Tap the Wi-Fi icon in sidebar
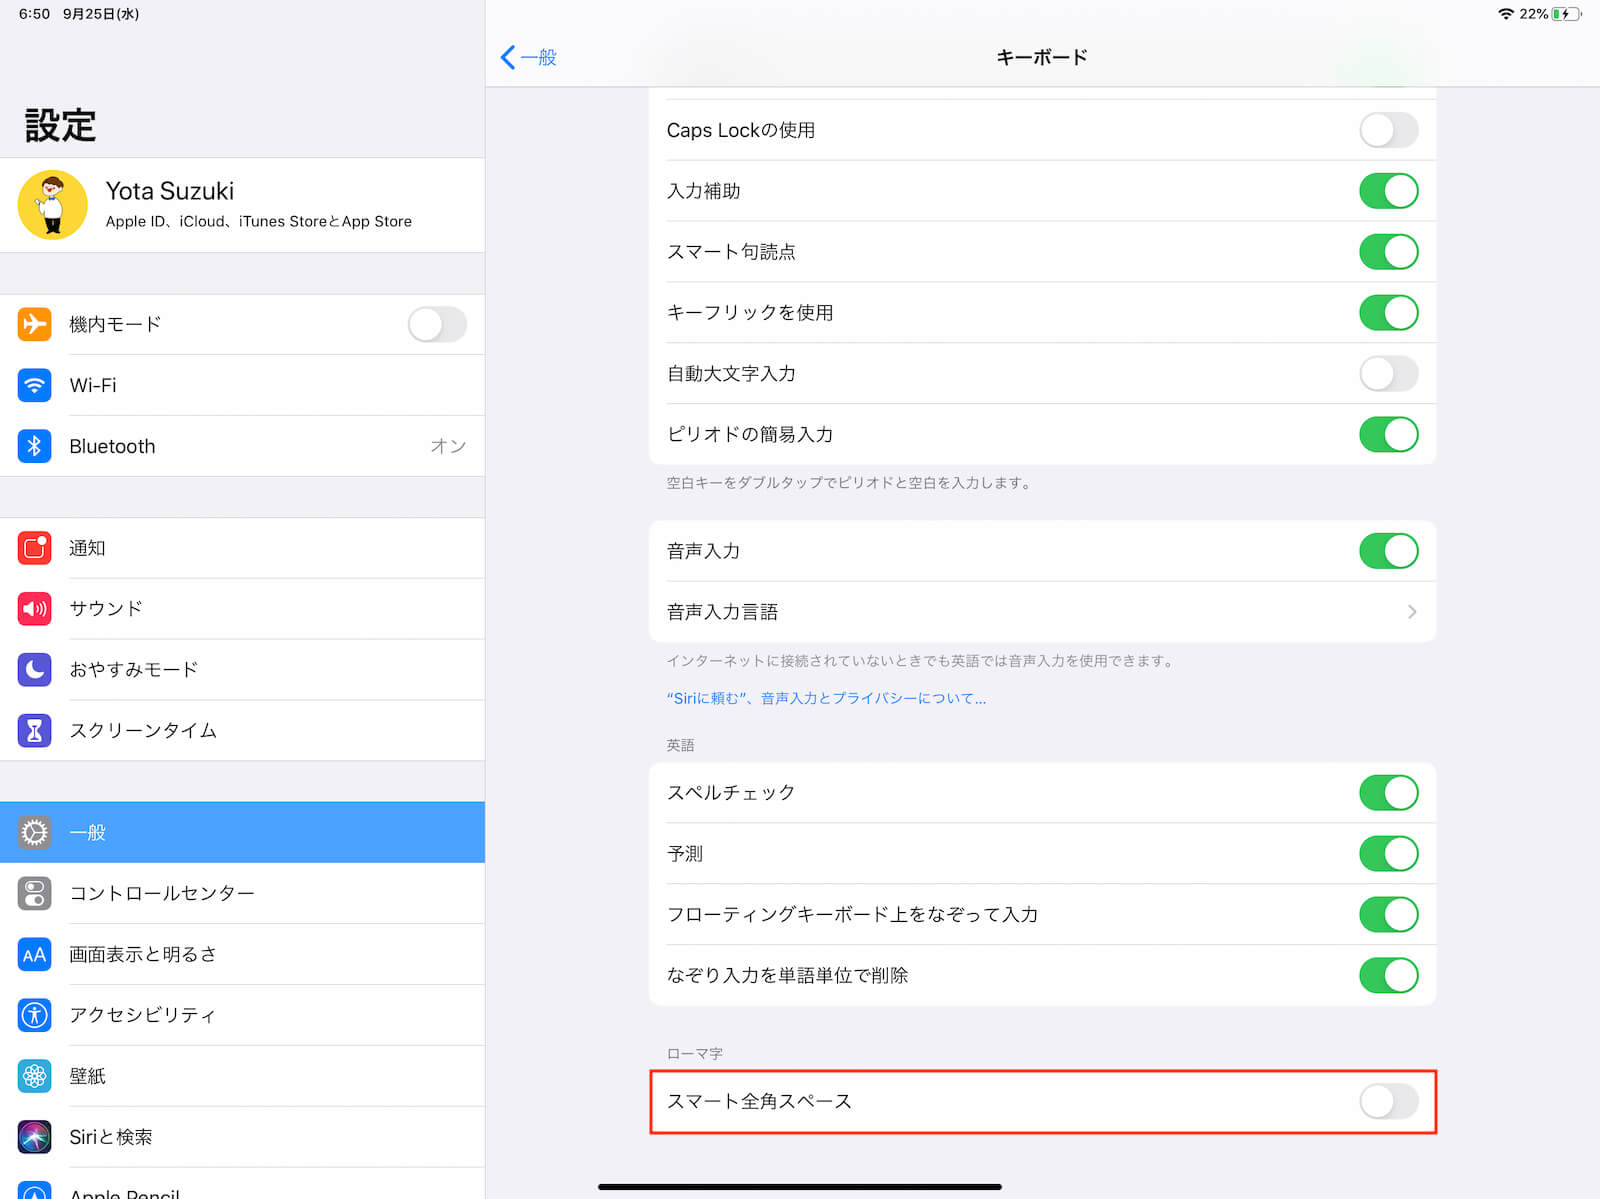1600x1199 pixels. pyautogui.click(x=35, y=385)
